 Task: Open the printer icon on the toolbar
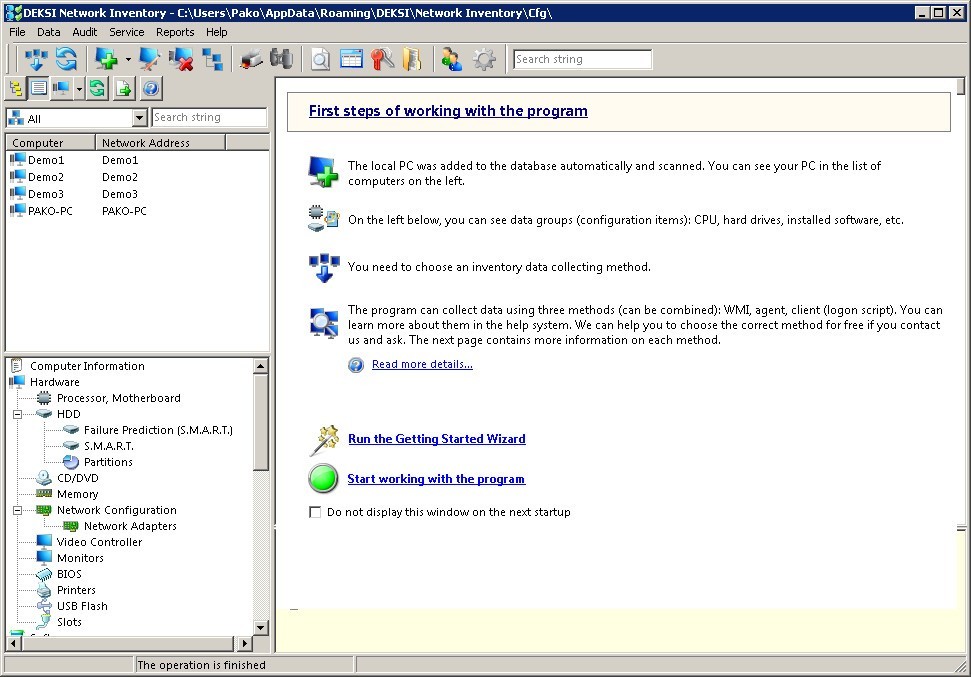[x=249, y=58]
